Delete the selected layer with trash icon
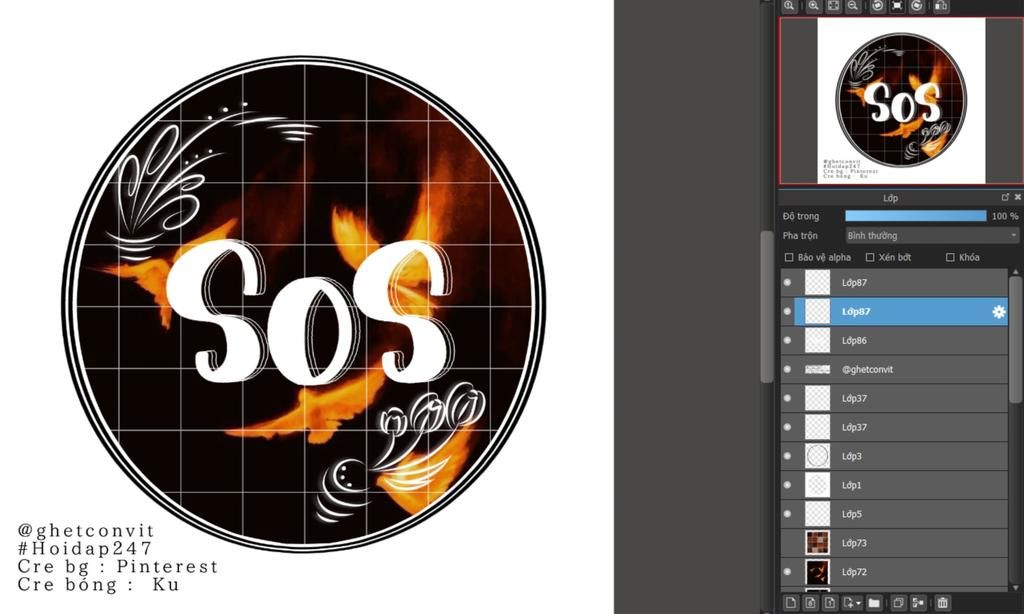1024x614 pixels. [942, 603]
